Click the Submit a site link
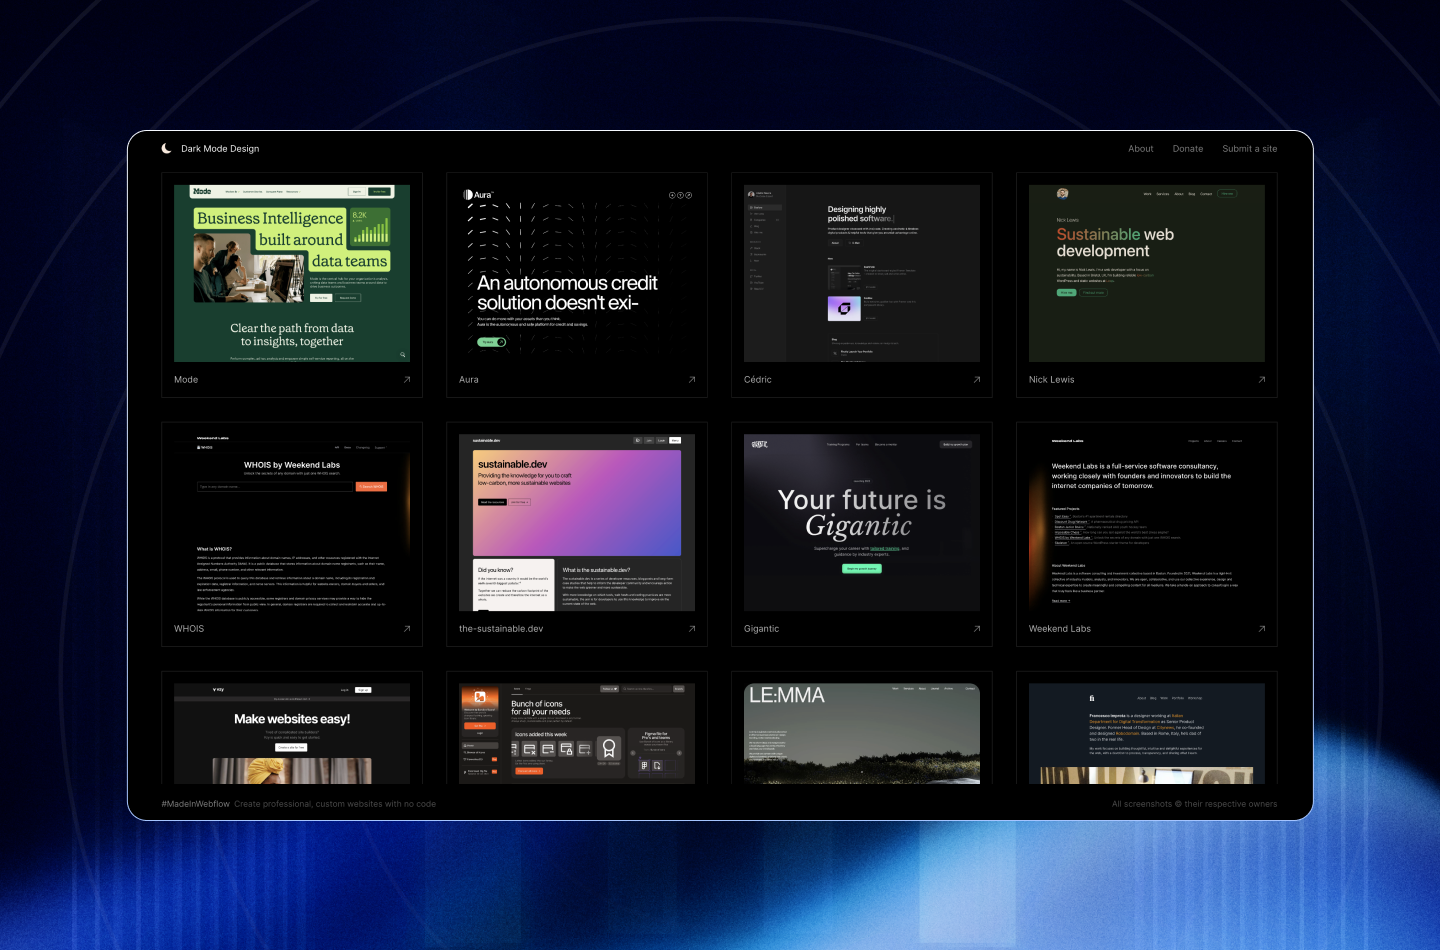Image resolution: width=1440 pixels, height=950 pixels. pos(1249,148)
